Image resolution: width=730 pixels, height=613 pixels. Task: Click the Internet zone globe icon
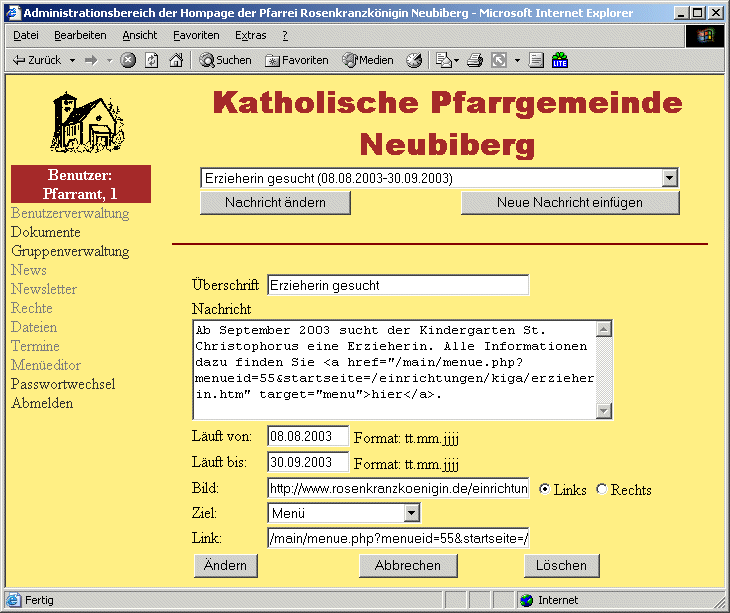527,600
